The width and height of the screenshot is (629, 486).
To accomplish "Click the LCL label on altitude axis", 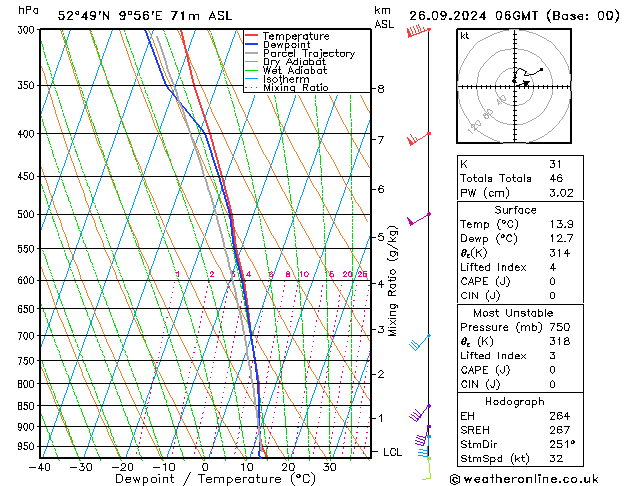I will tap(392, 452).
